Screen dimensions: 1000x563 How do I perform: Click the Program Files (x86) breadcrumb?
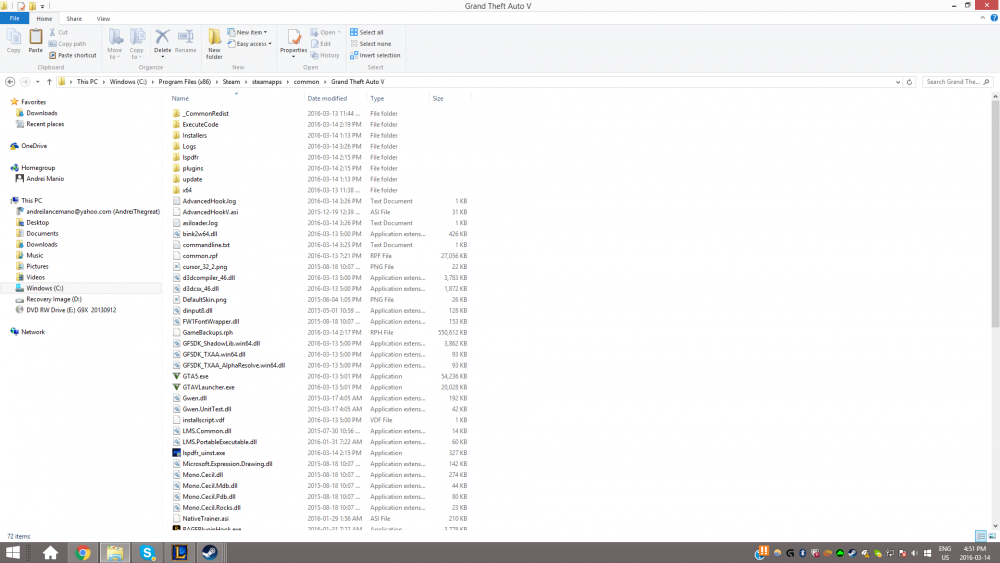184,82
